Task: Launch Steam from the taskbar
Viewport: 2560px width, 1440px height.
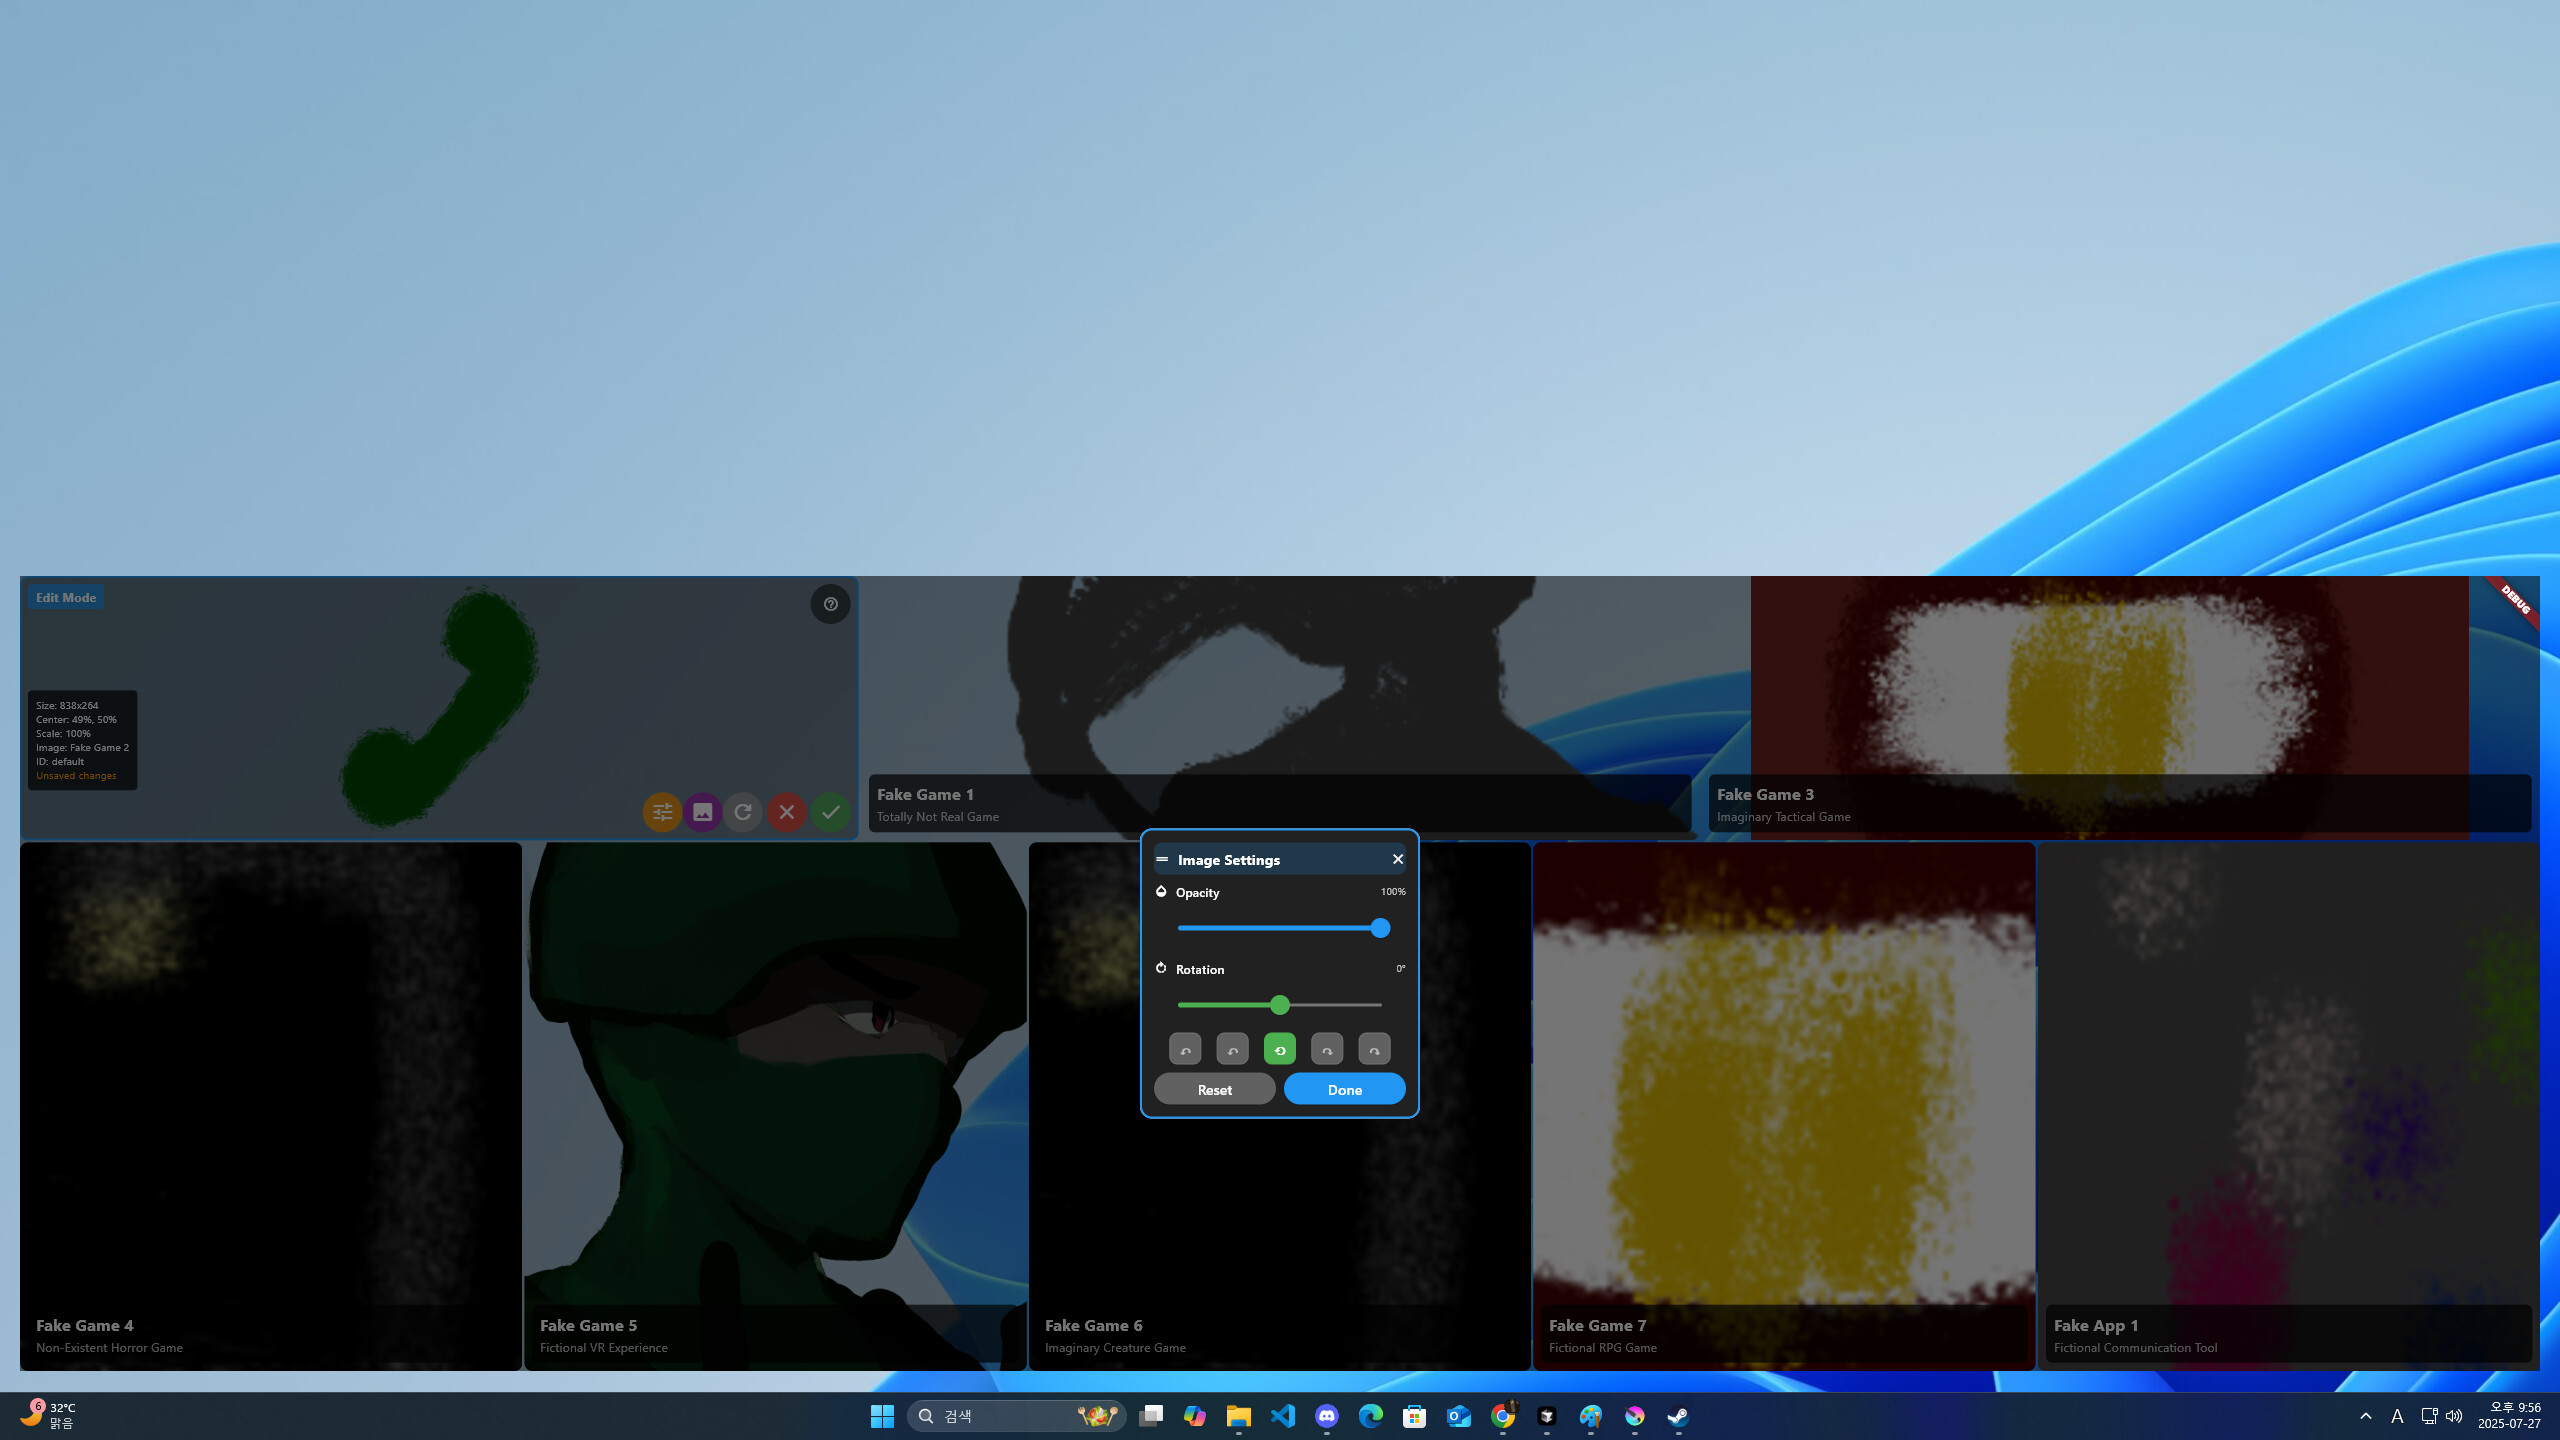Action: (1678, 1415)
